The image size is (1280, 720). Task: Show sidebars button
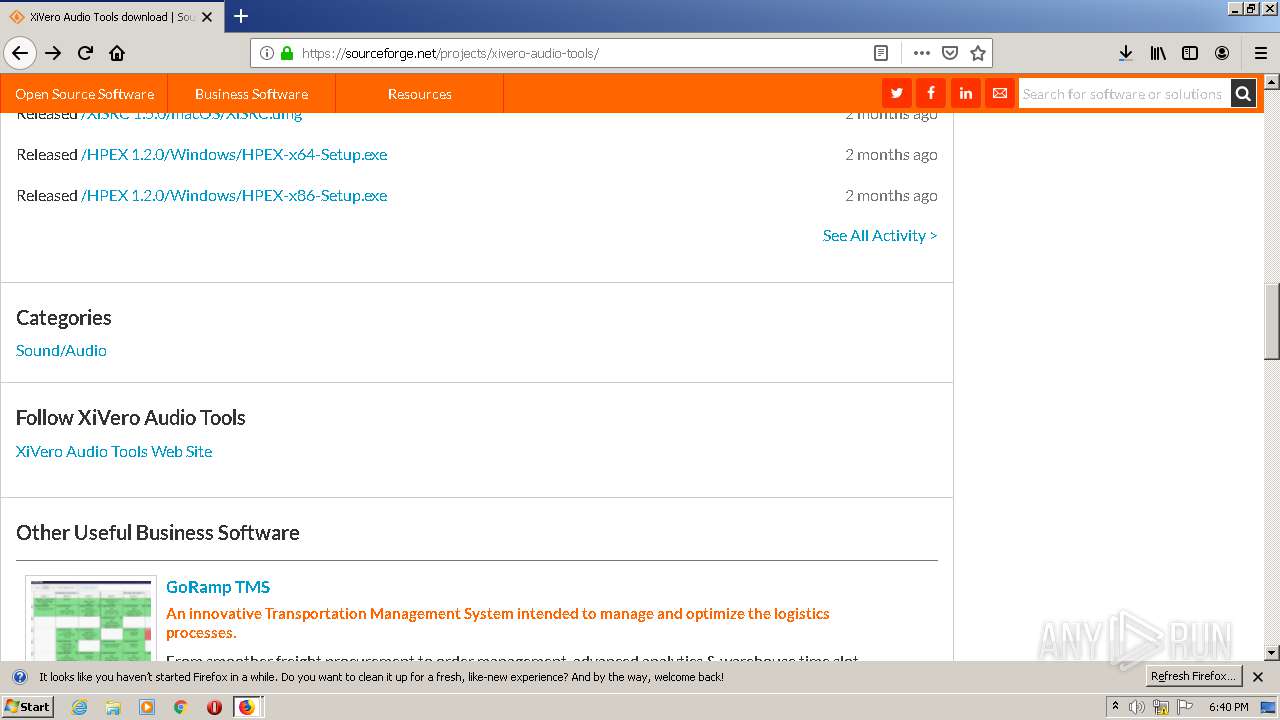tap(1190, 53)
